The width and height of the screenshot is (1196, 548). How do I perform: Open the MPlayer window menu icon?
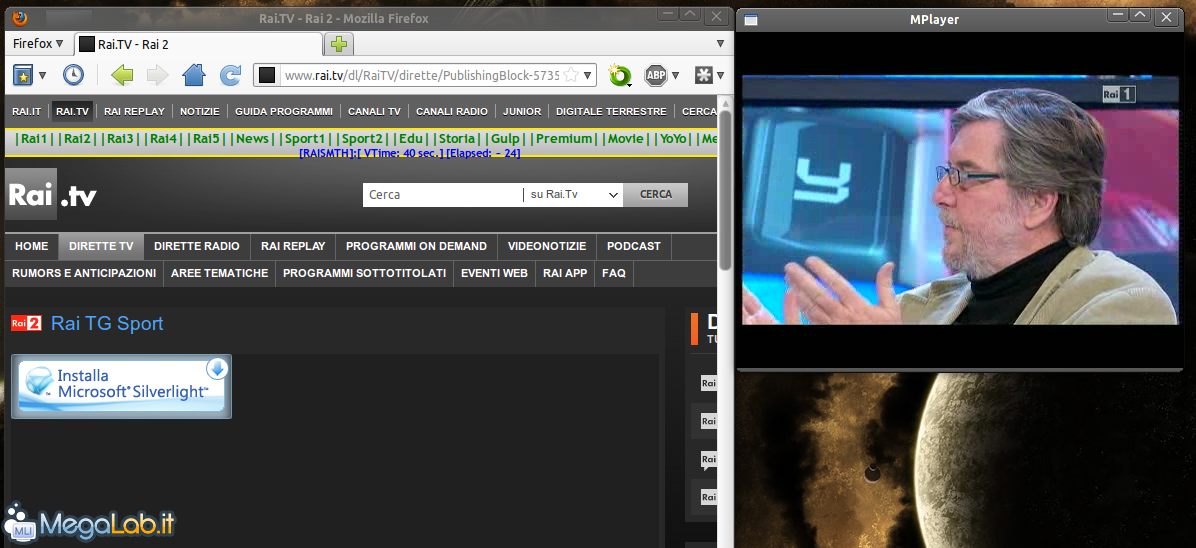(751, 20)
